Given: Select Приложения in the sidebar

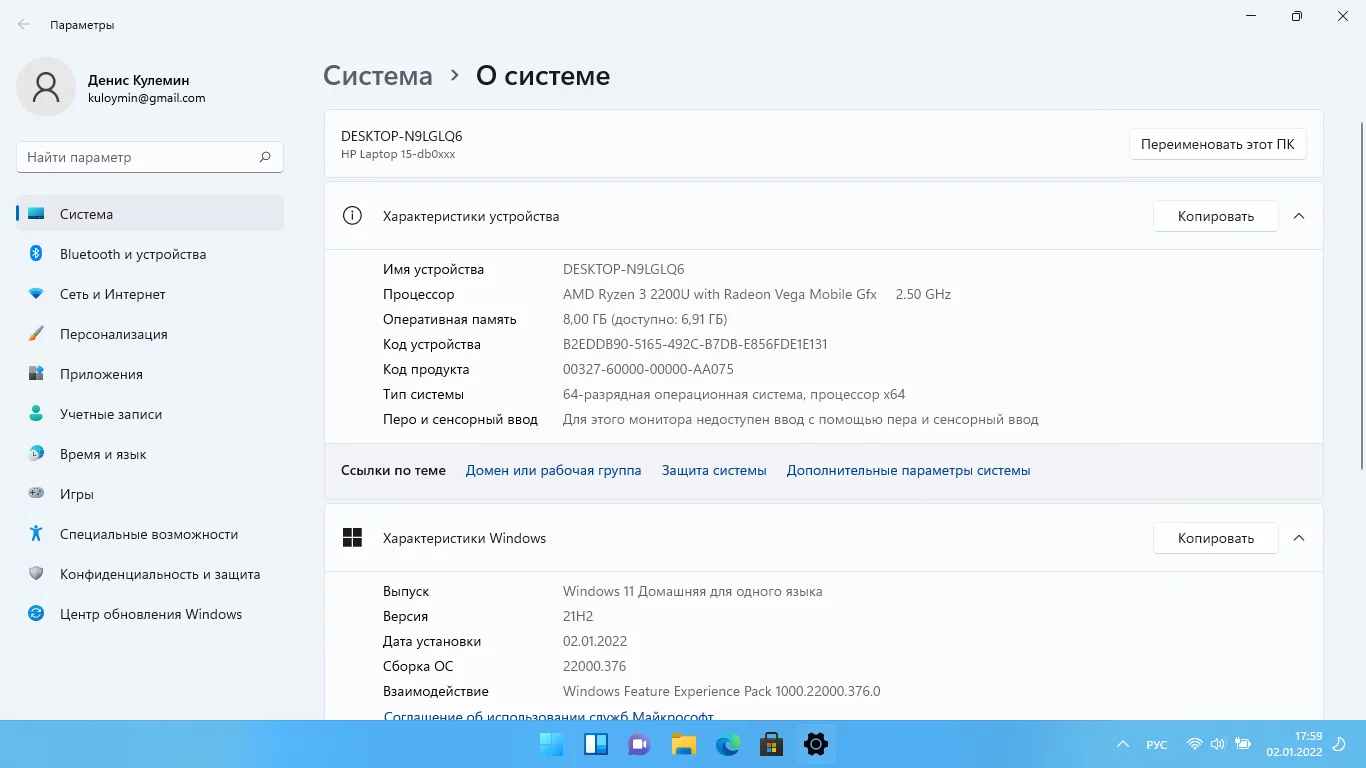Looking at the screenshot, I should coord(150,374).
